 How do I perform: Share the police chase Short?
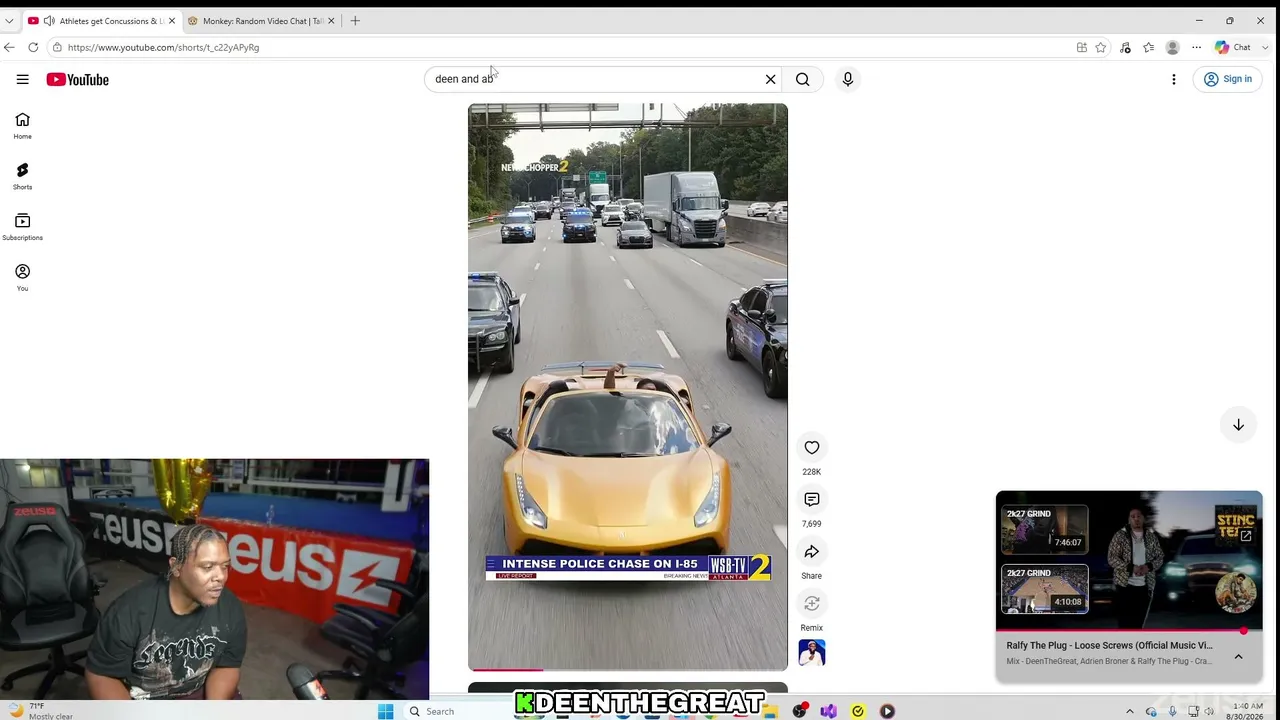(x=811, y=552)
